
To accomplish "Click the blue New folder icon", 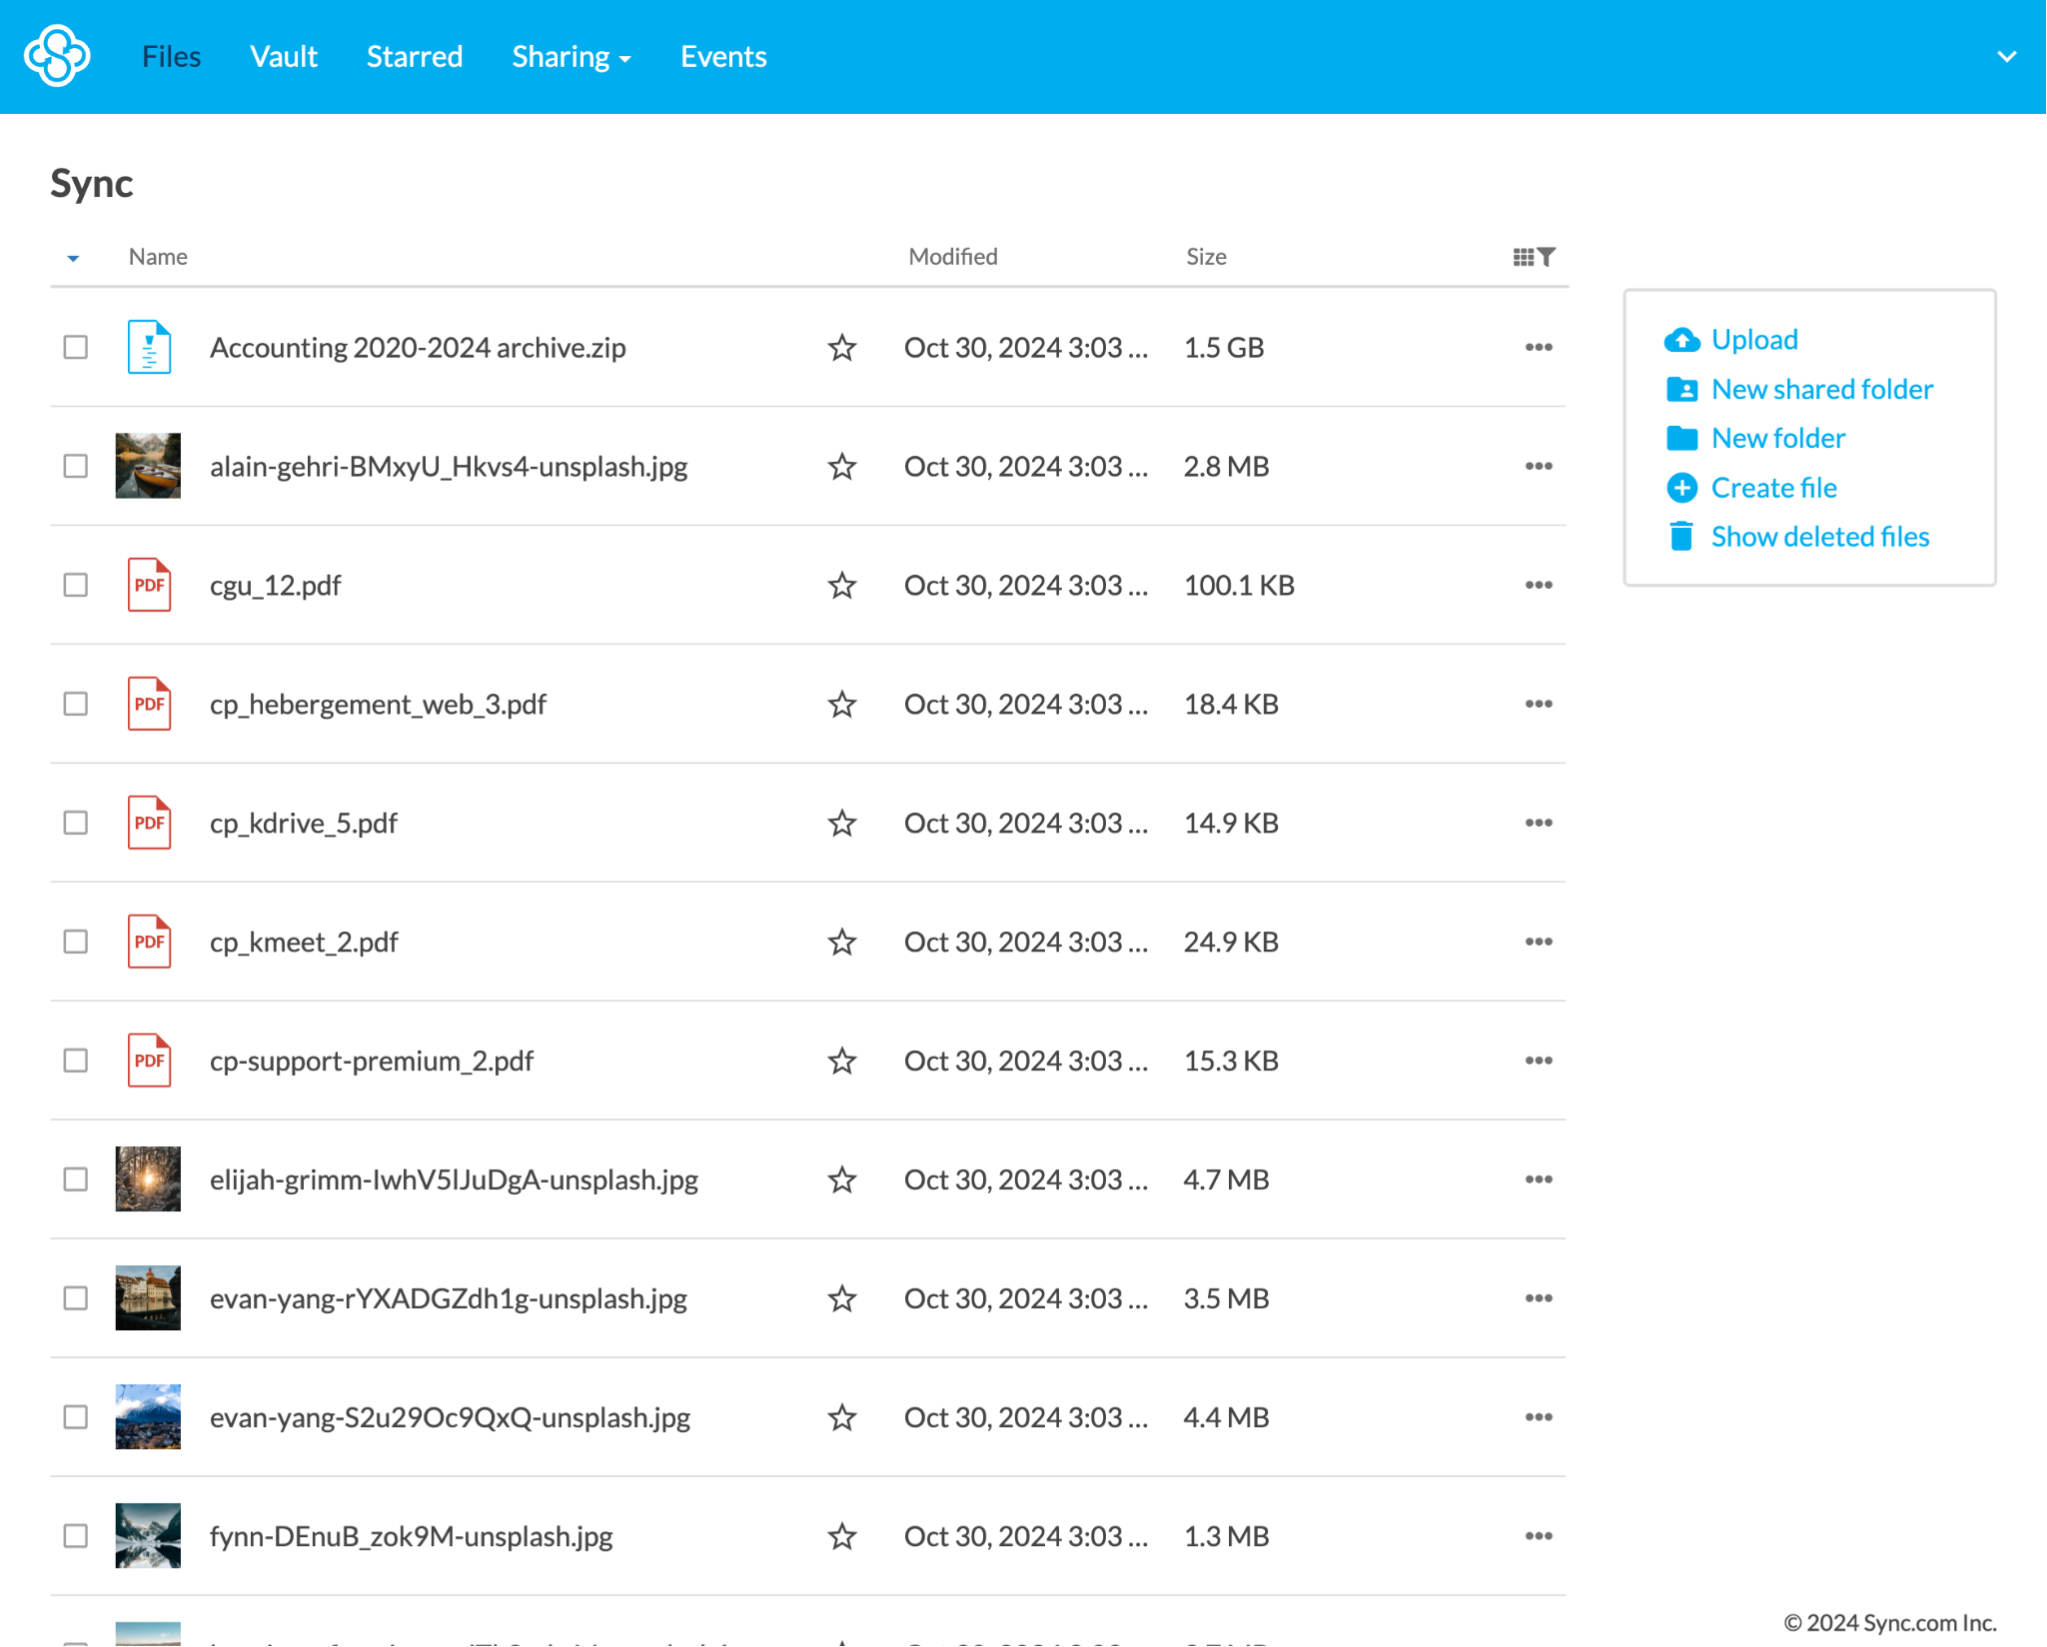I will 1682,438.
